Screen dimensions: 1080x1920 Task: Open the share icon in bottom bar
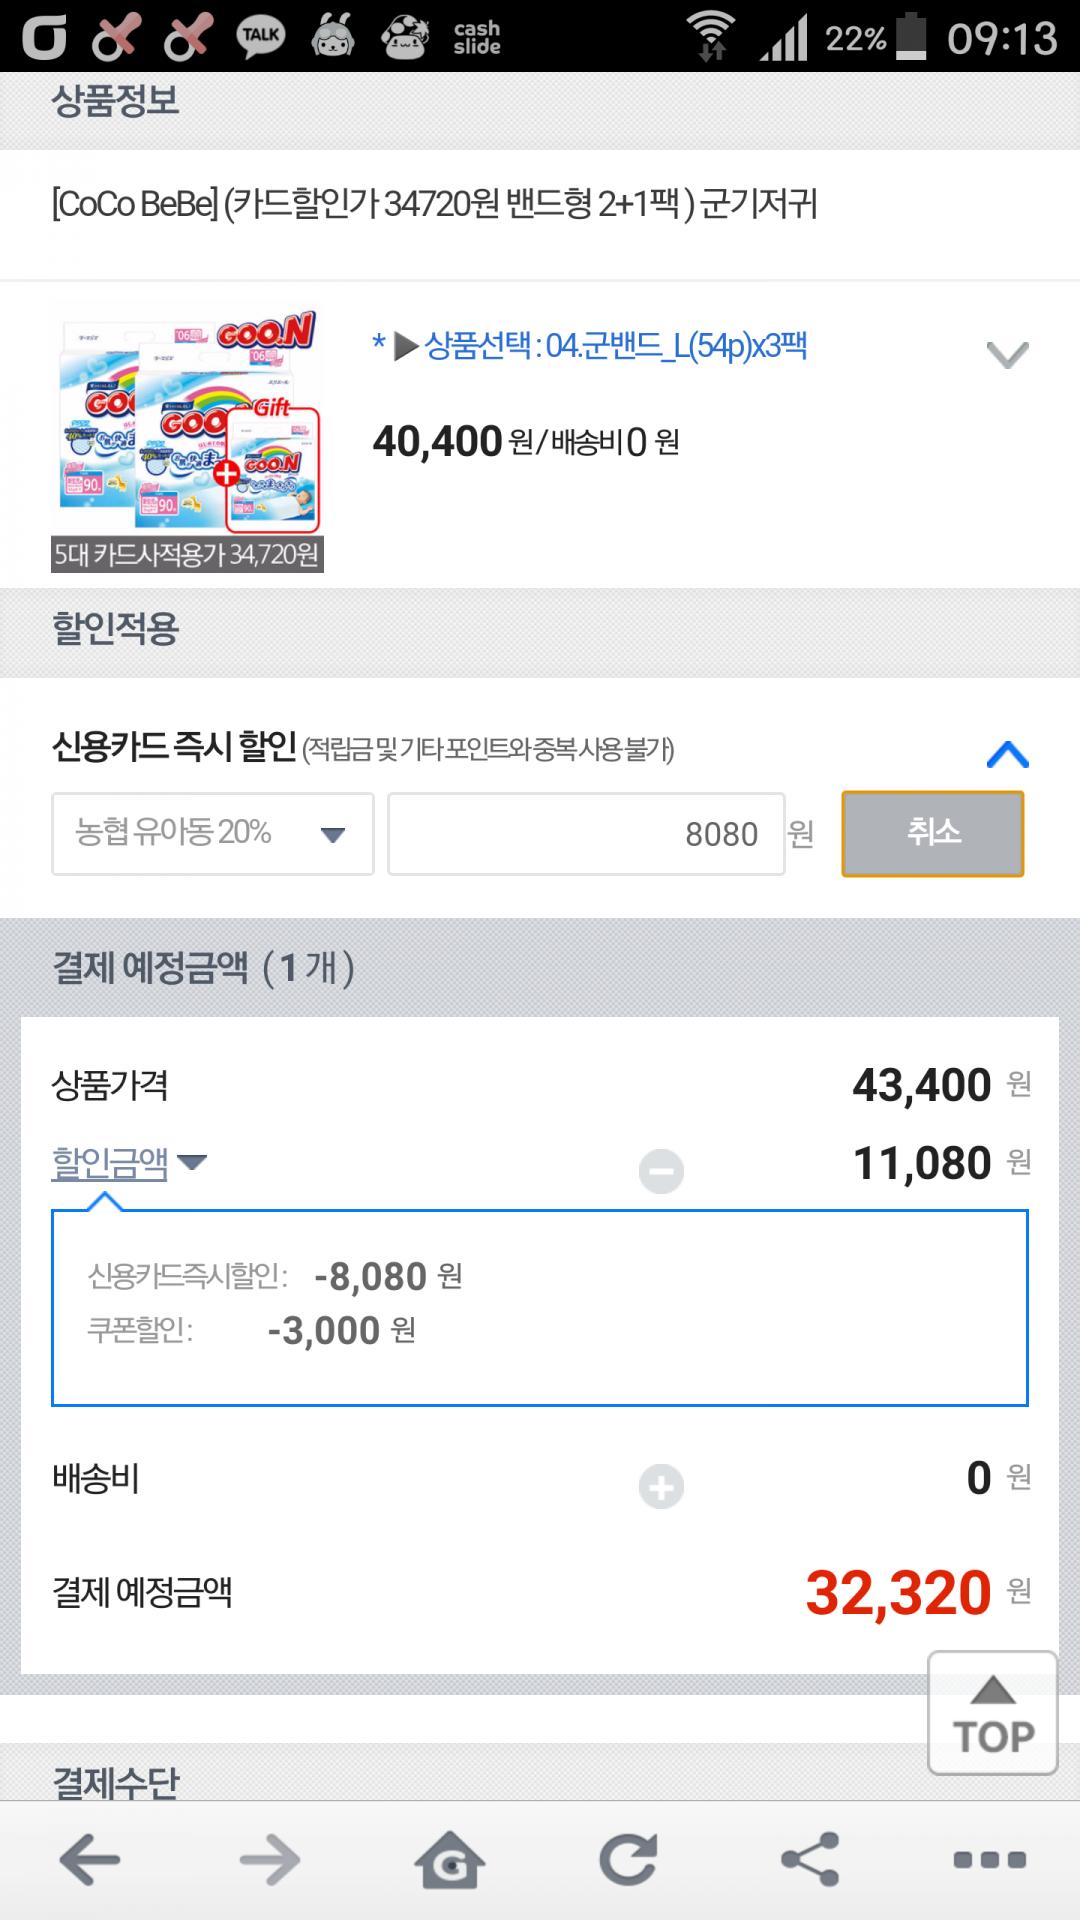tap(809, 1861)
